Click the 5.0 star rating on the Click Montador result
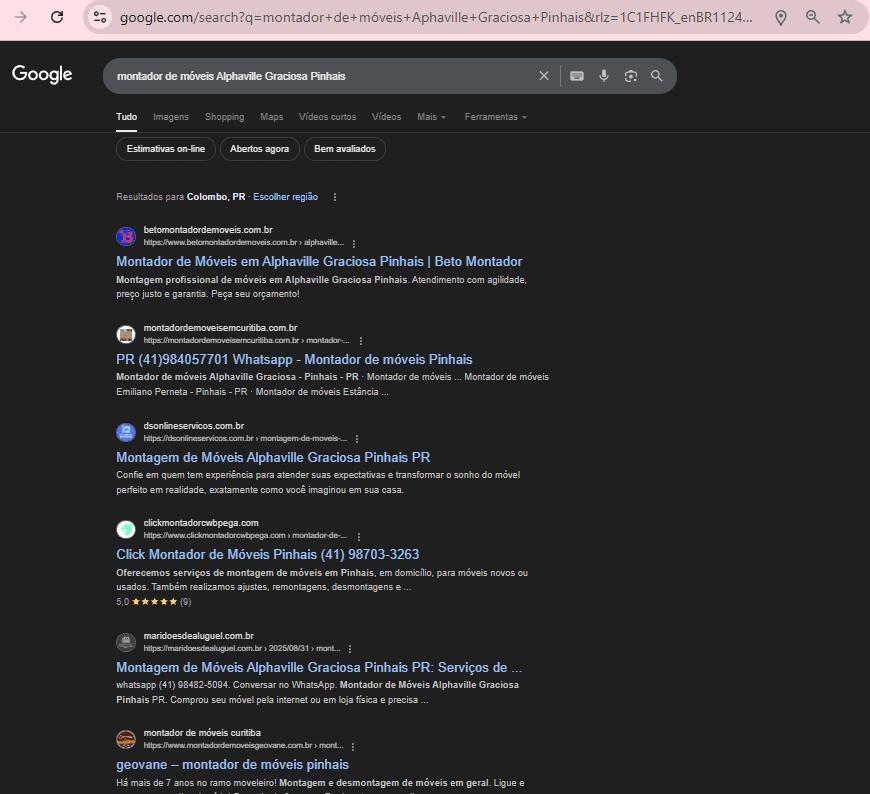This screenshot has width=870, height=794. click(152, 601)
